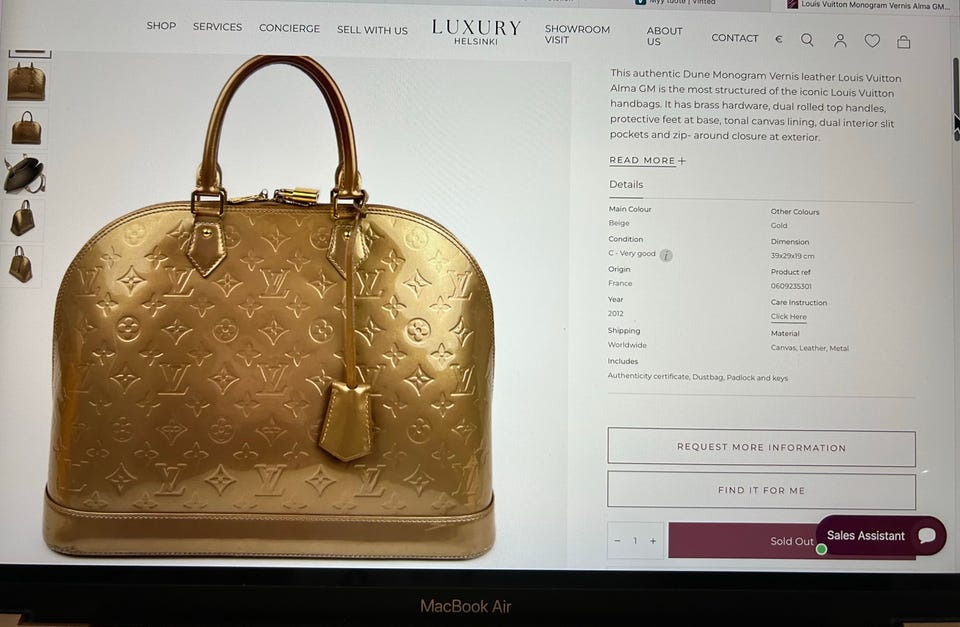View the open-bag interior thumbnail
The width and height of the screenshot is (960, 627).
pos(24,174)
